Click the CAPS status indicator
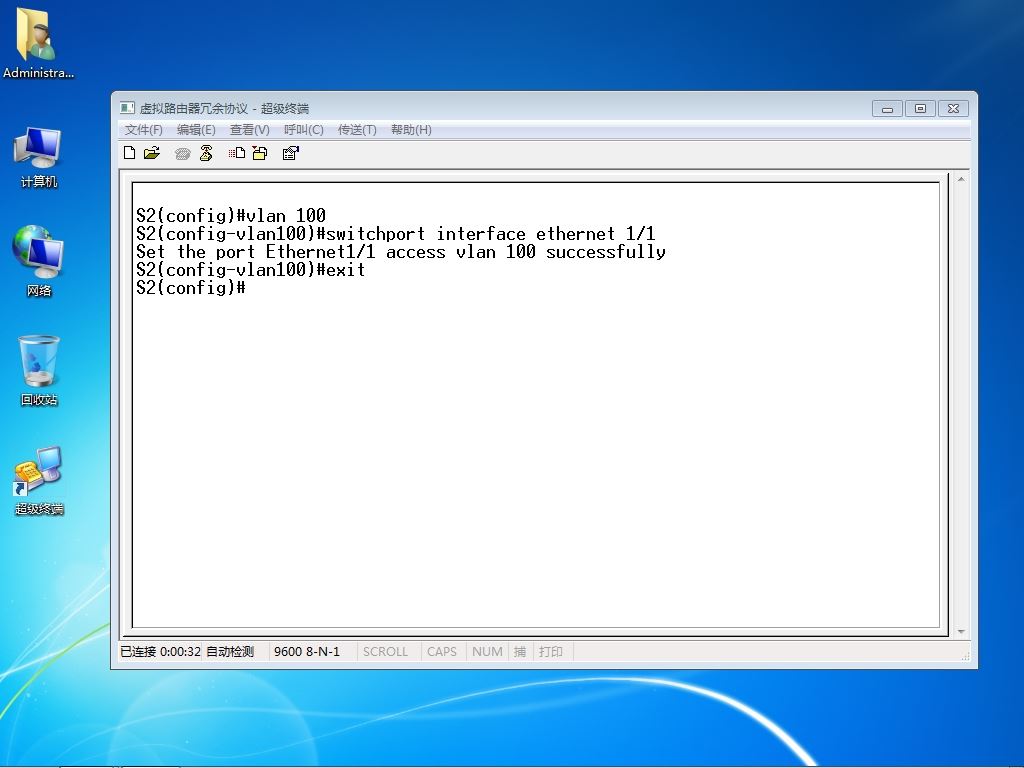Image resolution: width=1024 pixels, height=768 pixels. click(x=441, y=651)
